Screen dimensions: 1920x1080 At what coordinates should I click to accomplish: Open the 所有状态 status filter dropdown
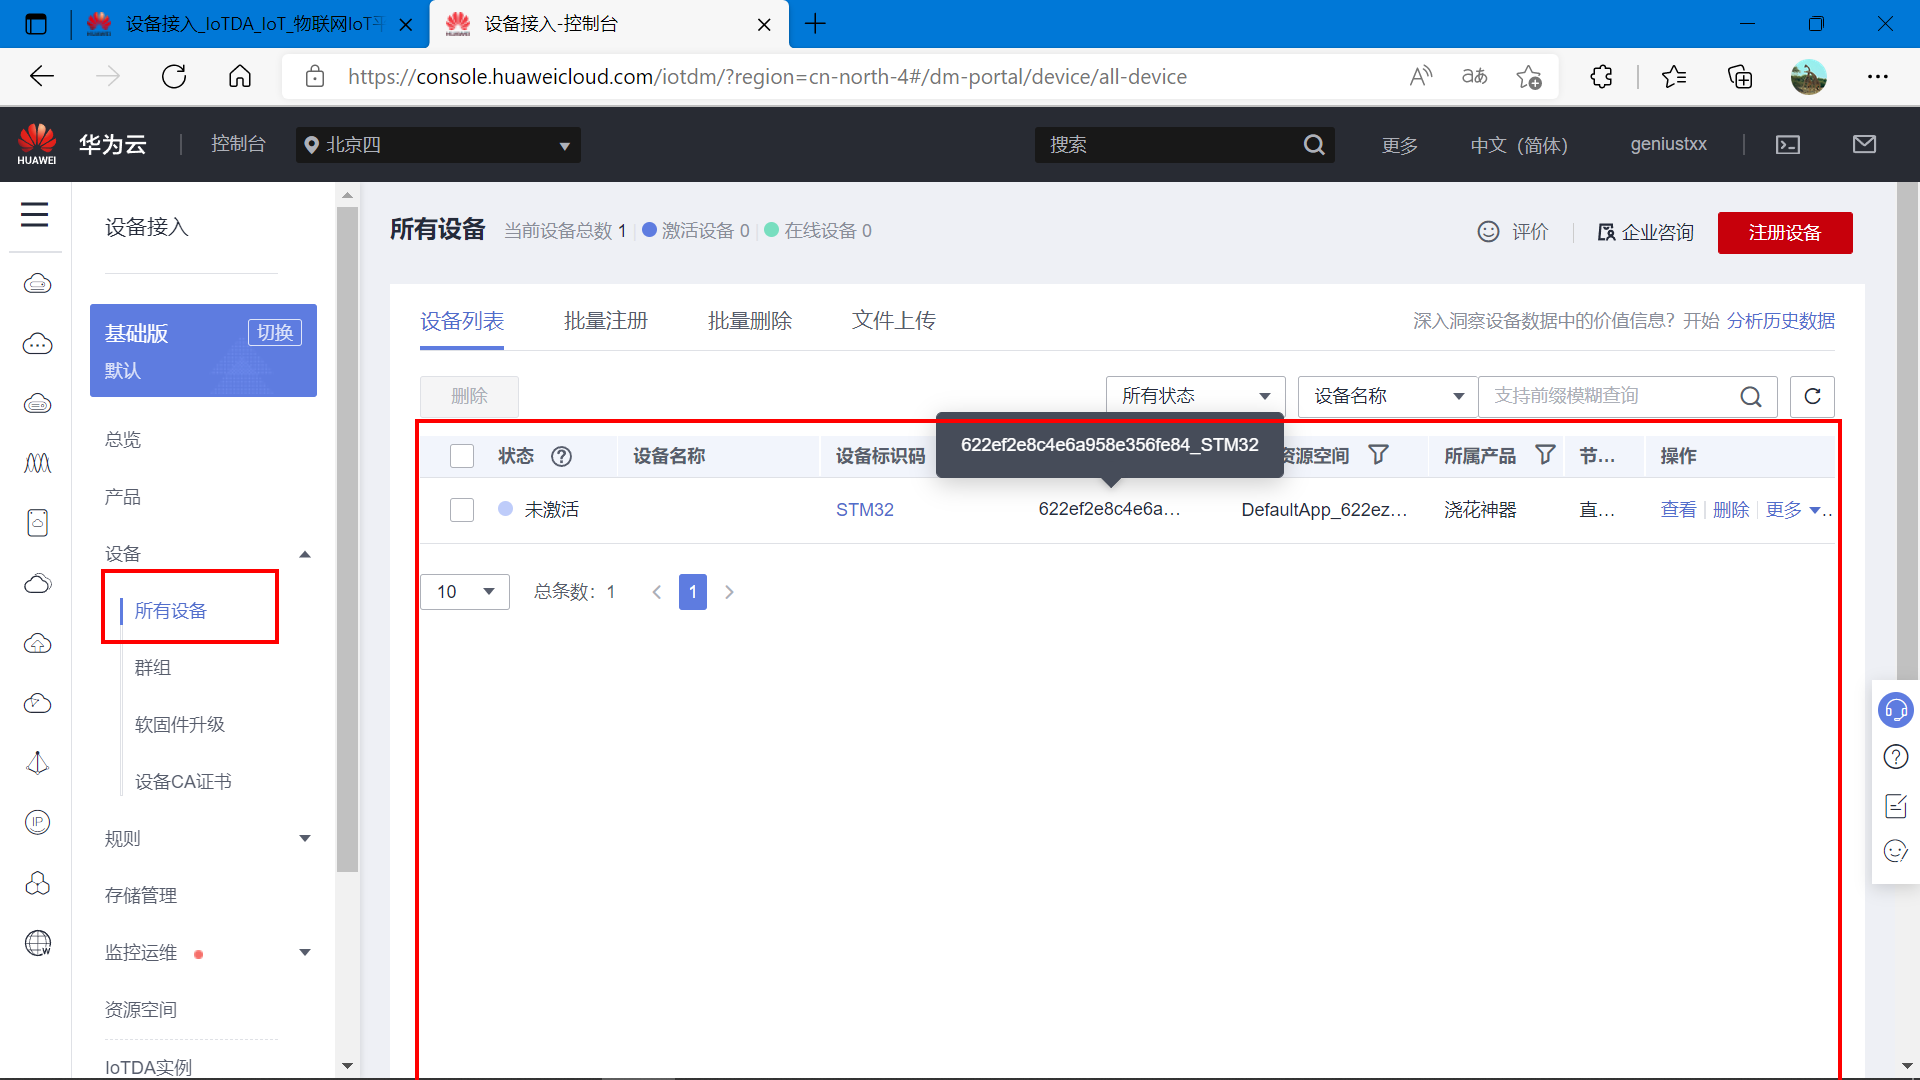(1195, 396)
